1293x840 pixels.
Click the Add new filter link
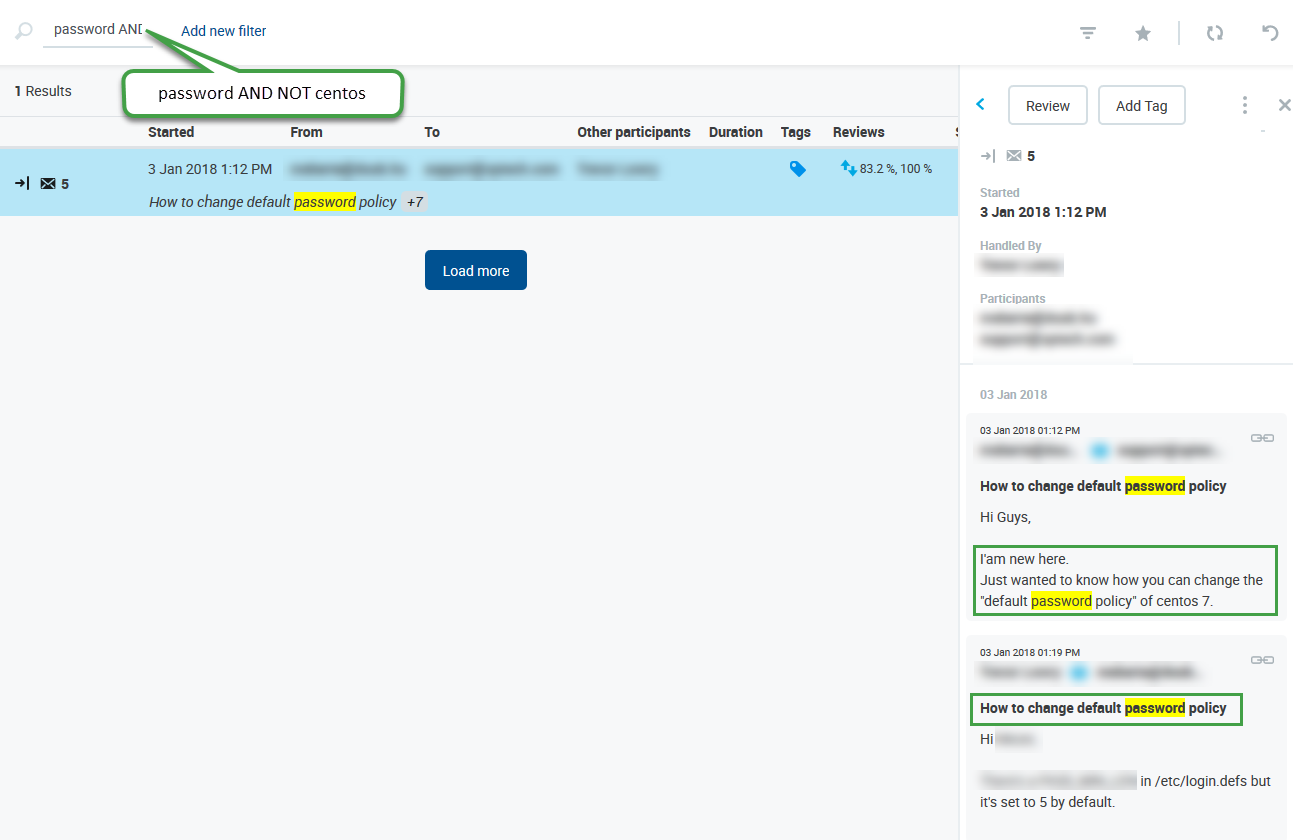point(223,31)
